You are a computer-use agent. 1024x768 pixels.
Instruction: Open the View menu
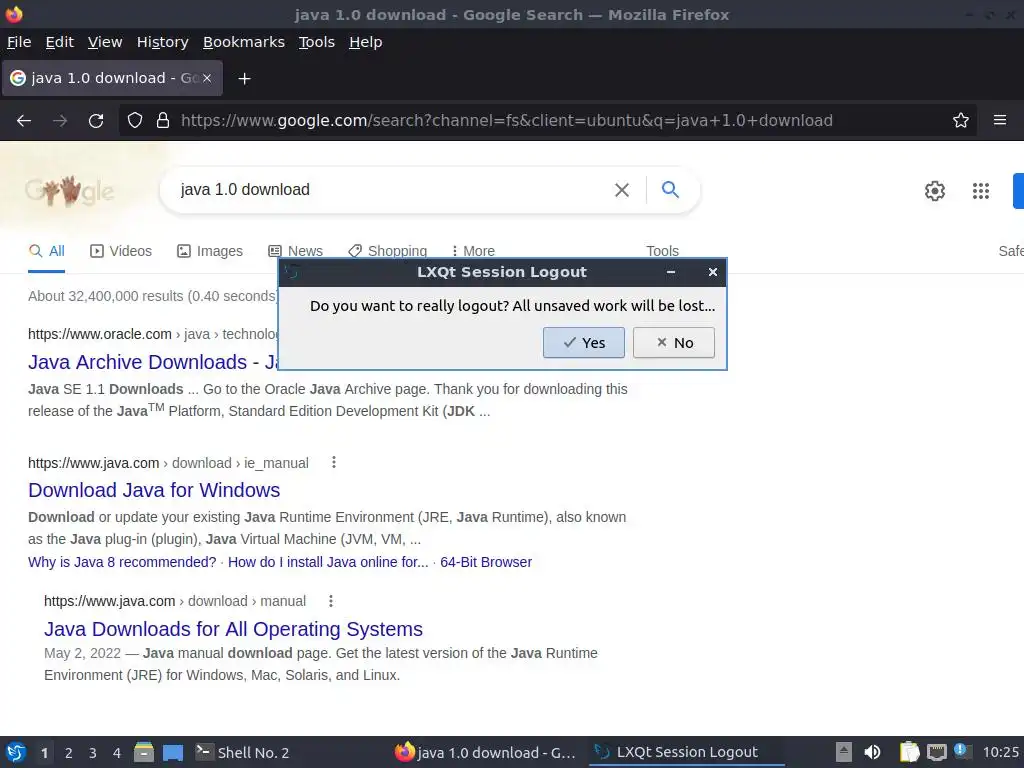click(105, 42)
